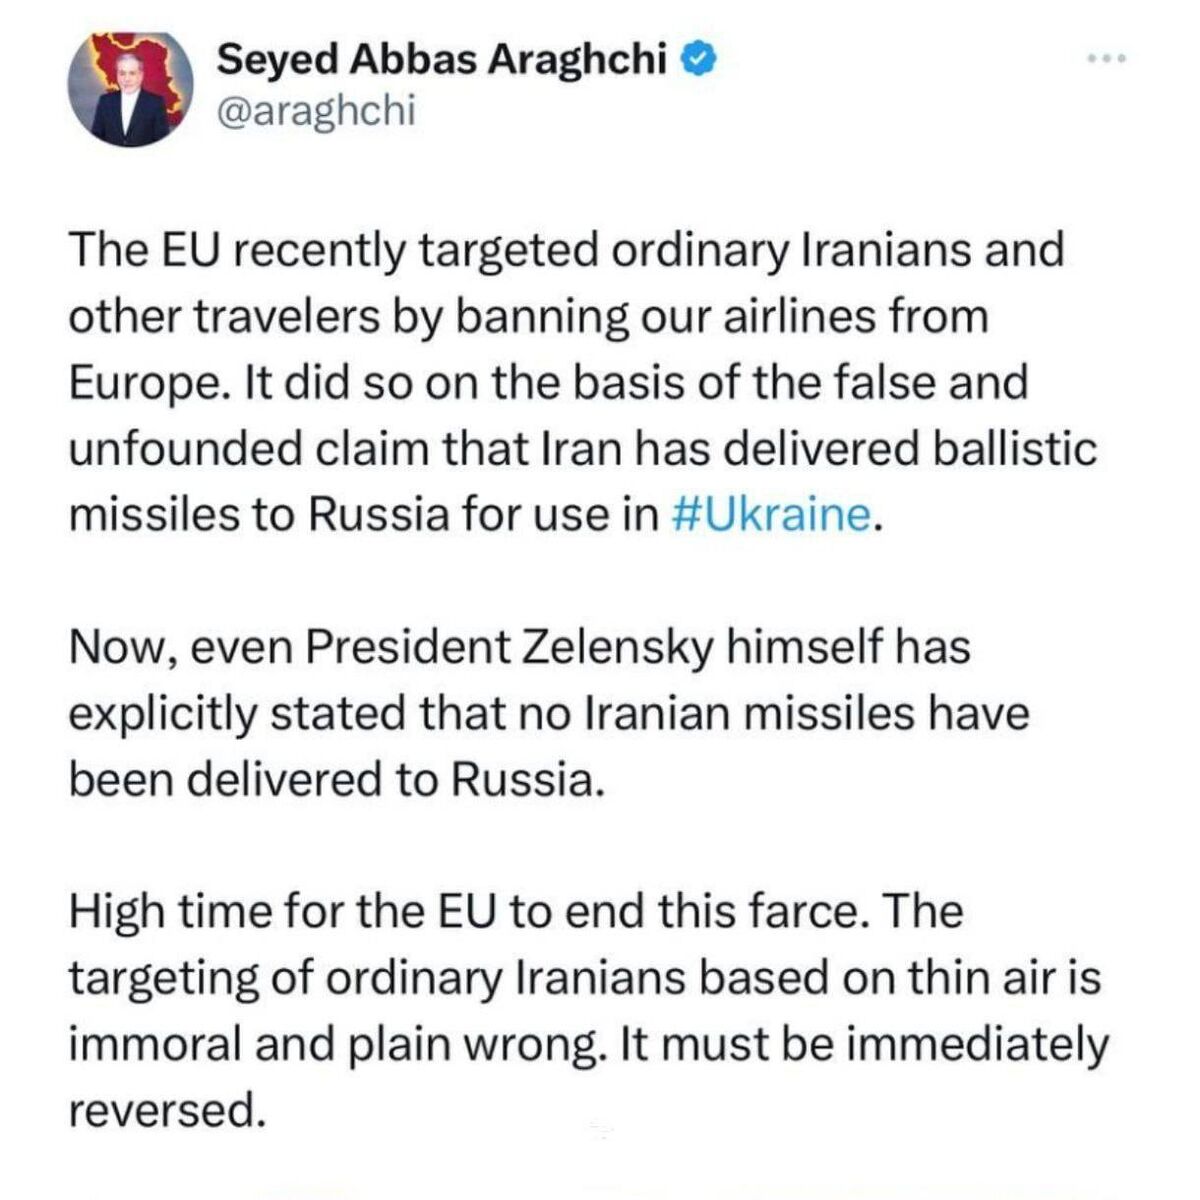Open Seyed Abbas Araghchi's profile picture
This screenshot has width=1200, height=1200.
[x=131, y=89]
